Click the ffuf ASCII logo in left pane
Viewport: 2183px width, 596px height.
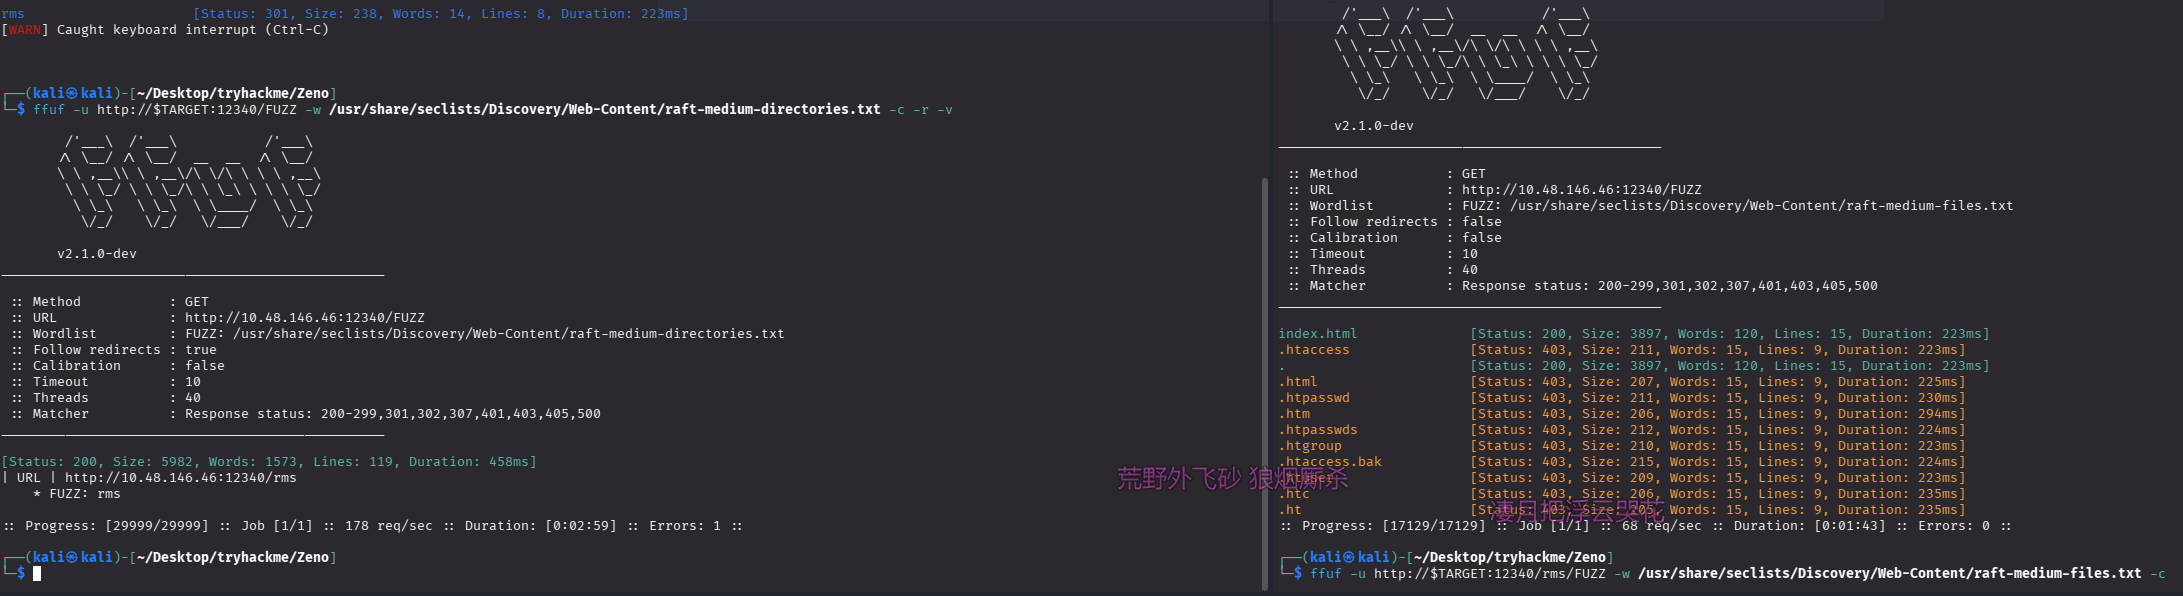[x=188, y=182]
